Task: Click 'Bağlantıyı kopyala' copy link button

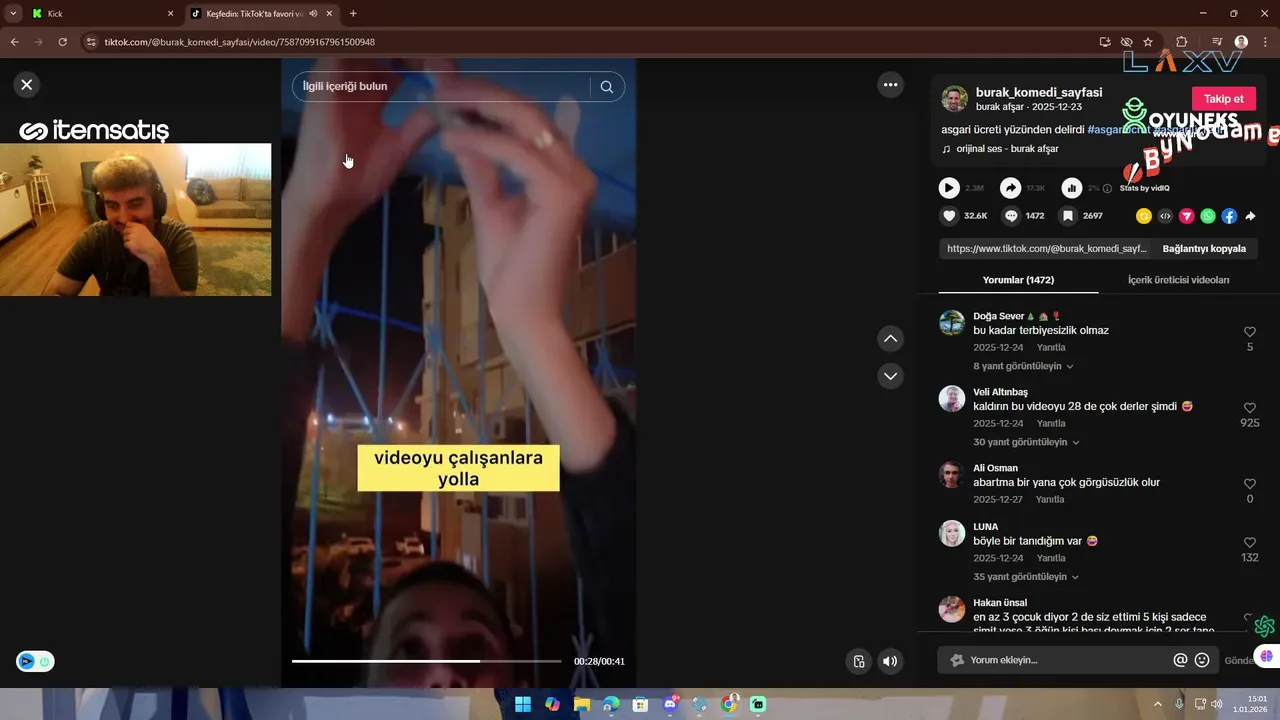Action: 1204,249
